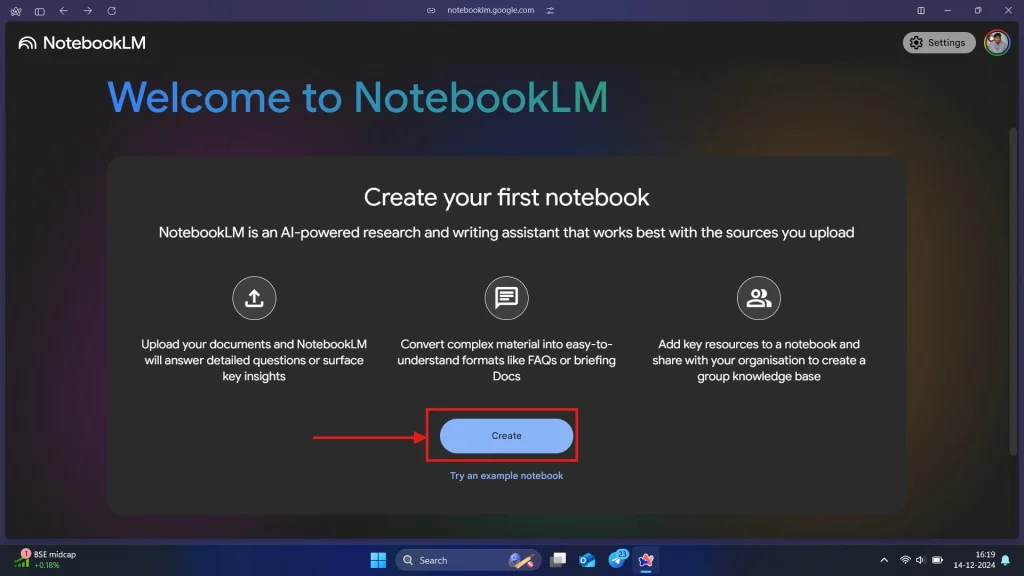Viewport: 1024px width, 576px height.
Task: Open Task View from taskbar
Action: tap(558, 560)
